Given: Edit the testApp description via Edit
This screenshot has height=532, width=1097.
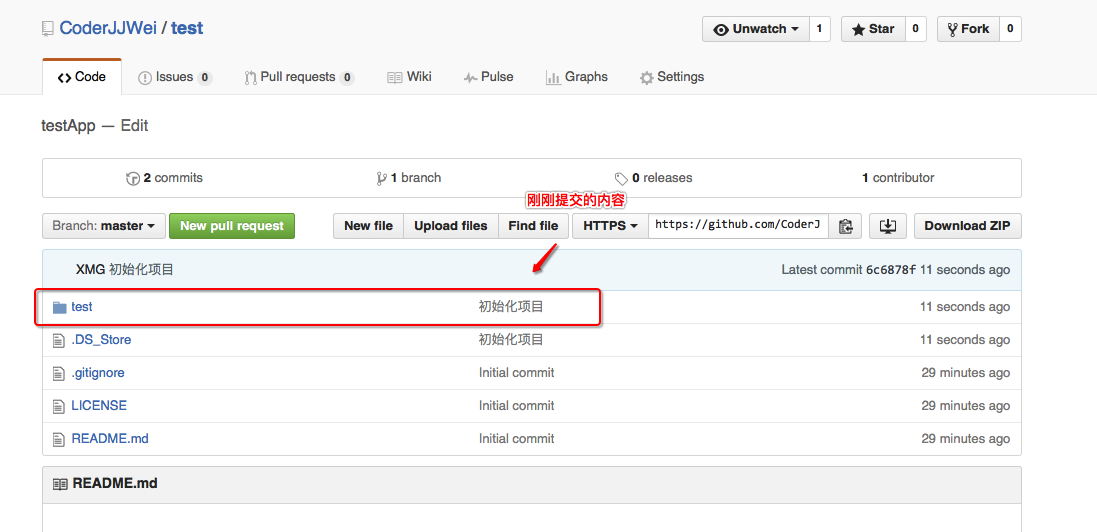Looking at the screenshot, I should [134, 126].
